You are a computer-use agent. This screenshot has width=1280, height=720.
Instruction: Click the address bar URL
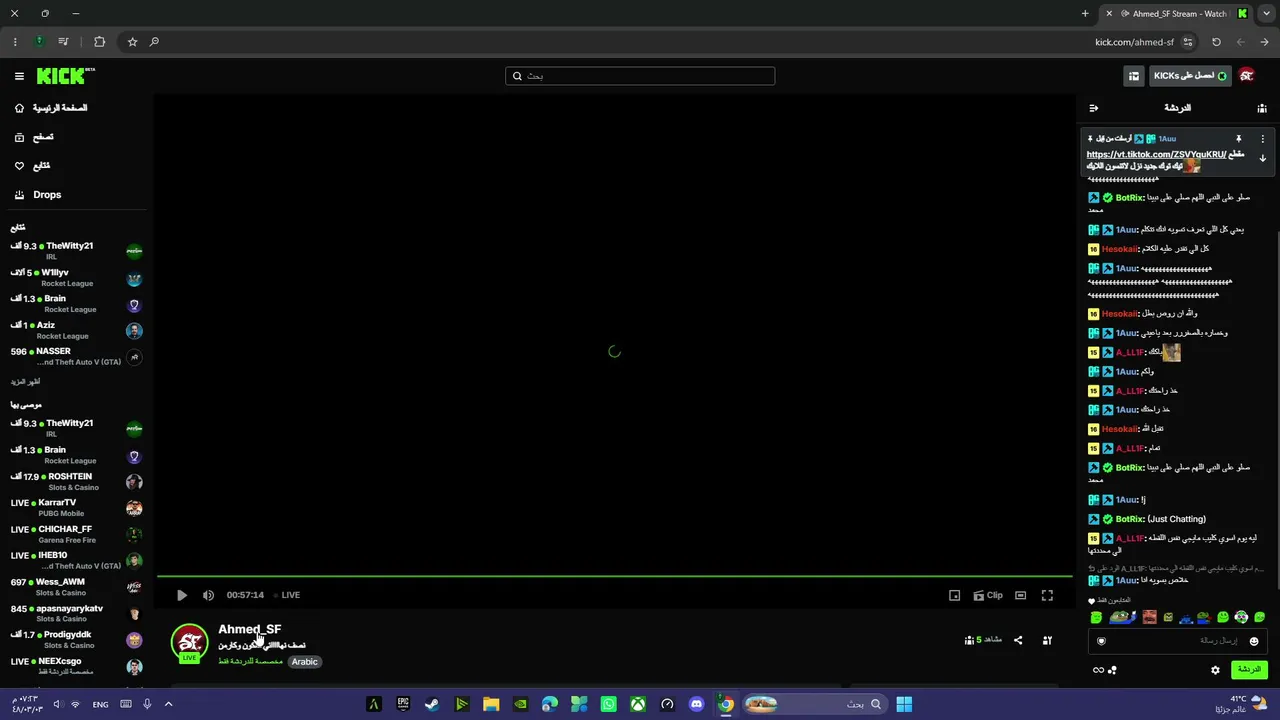pyautogui.click(x=1134, y=42)
